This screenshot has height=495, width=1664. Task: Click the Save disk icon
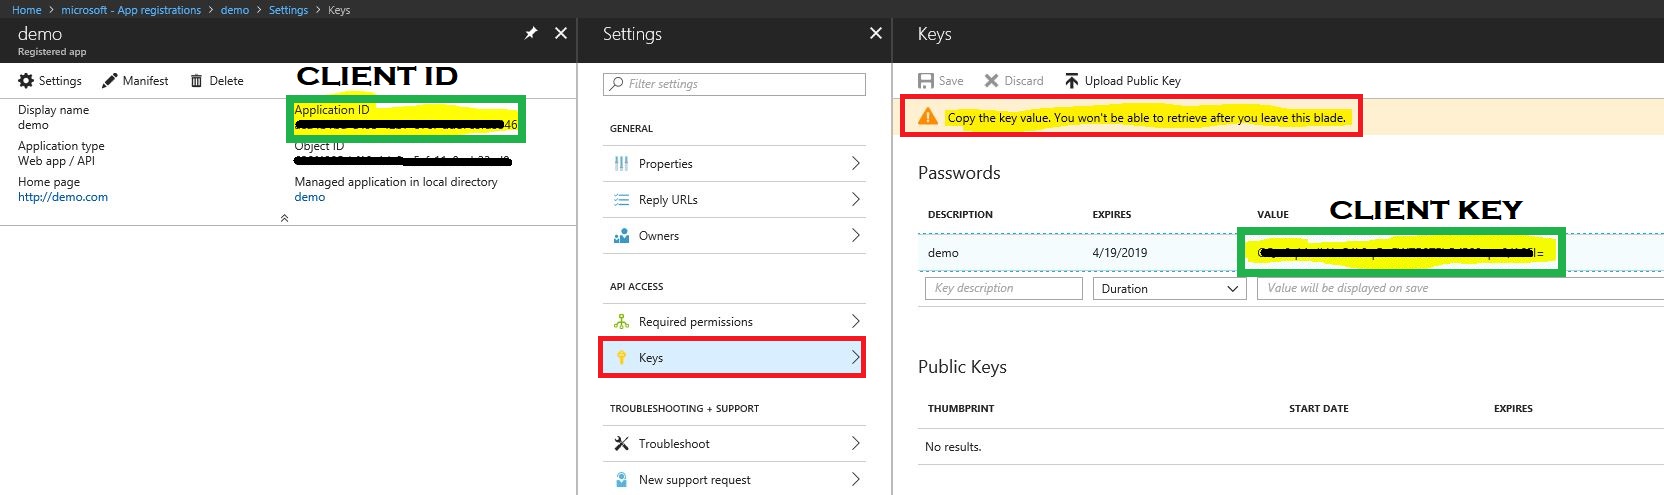click(x=926, y=81)
